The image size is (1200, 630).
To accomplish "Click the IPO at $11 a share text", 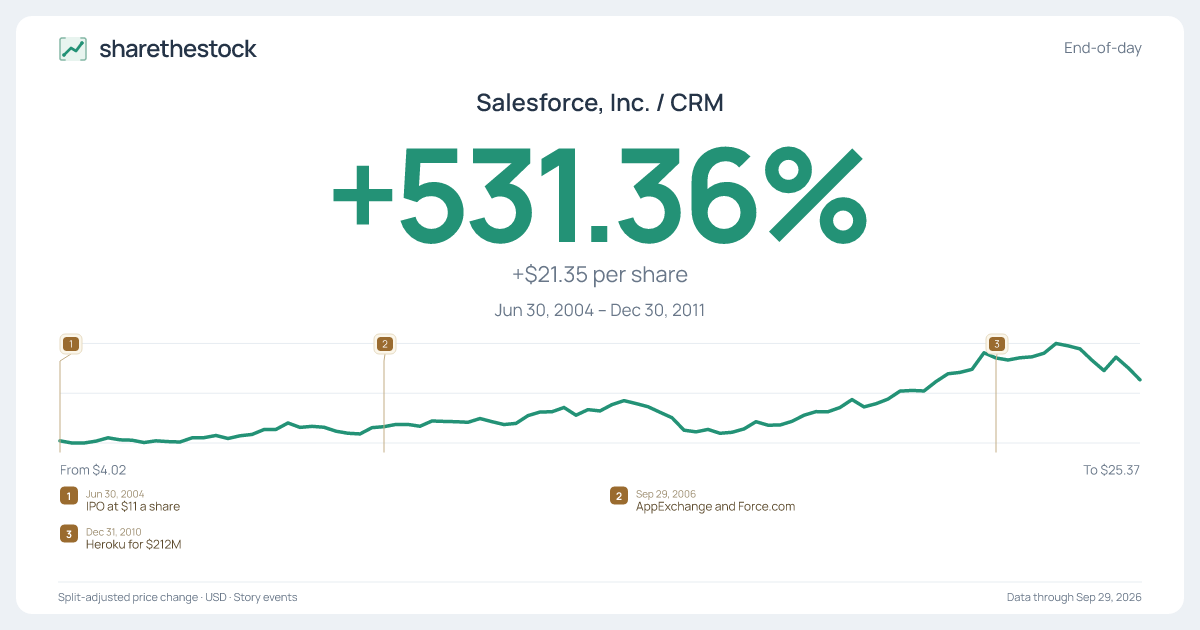I will pyautogui.click(x=133, y=507).
